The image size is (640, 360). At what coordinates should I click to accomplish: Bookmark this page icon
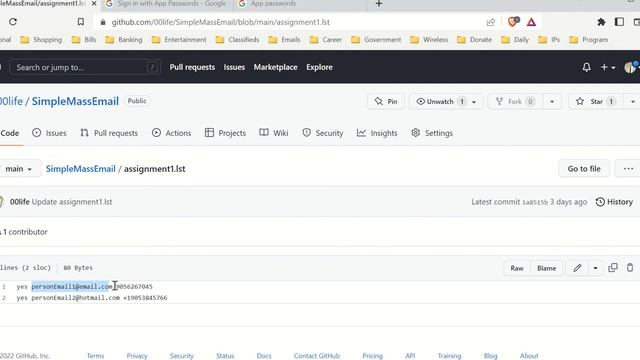click(x=80, y=22)
